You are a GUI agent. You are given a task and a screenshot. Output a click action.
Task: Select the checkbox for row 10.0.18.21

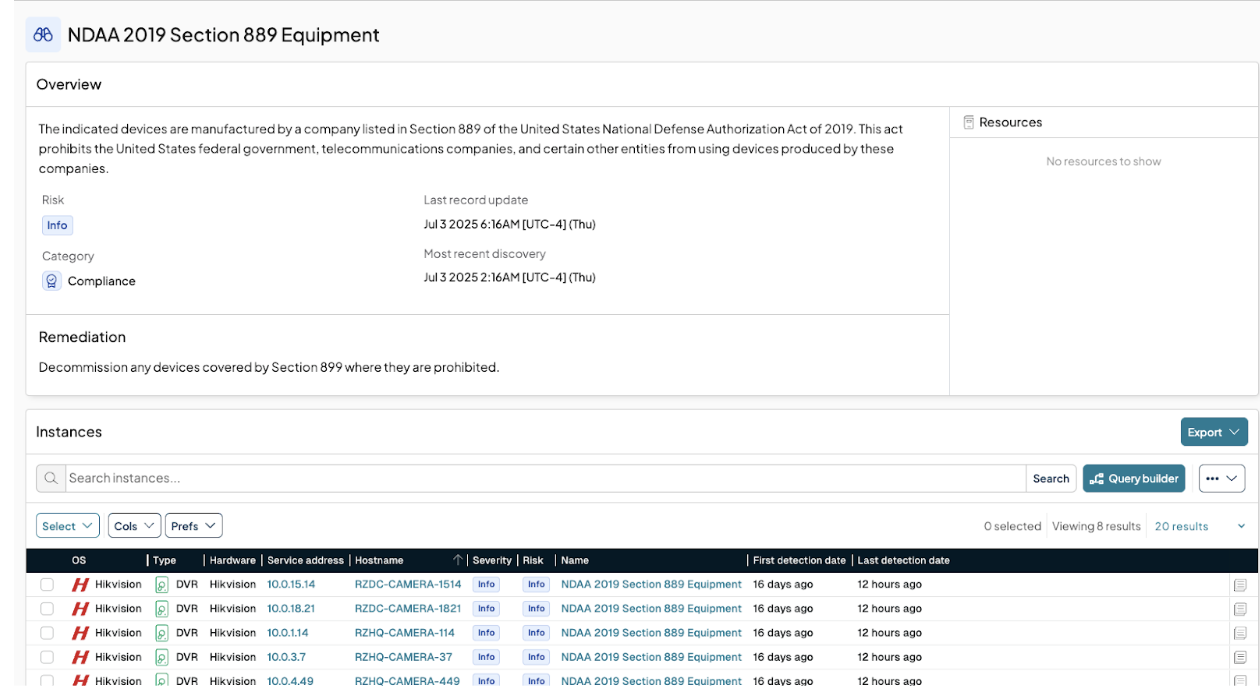point(47,609)
